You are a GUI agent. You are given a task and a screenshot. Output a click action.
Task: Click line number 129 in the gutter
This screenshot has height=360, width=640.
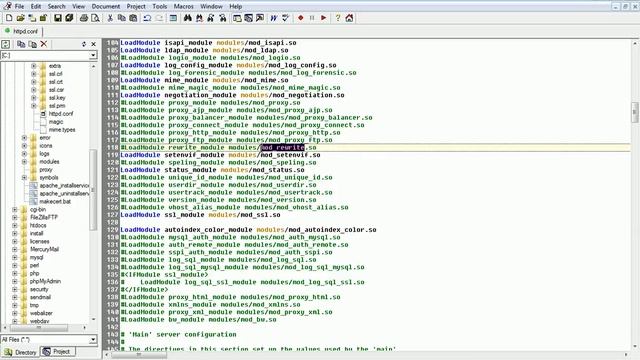coord(112,230)
